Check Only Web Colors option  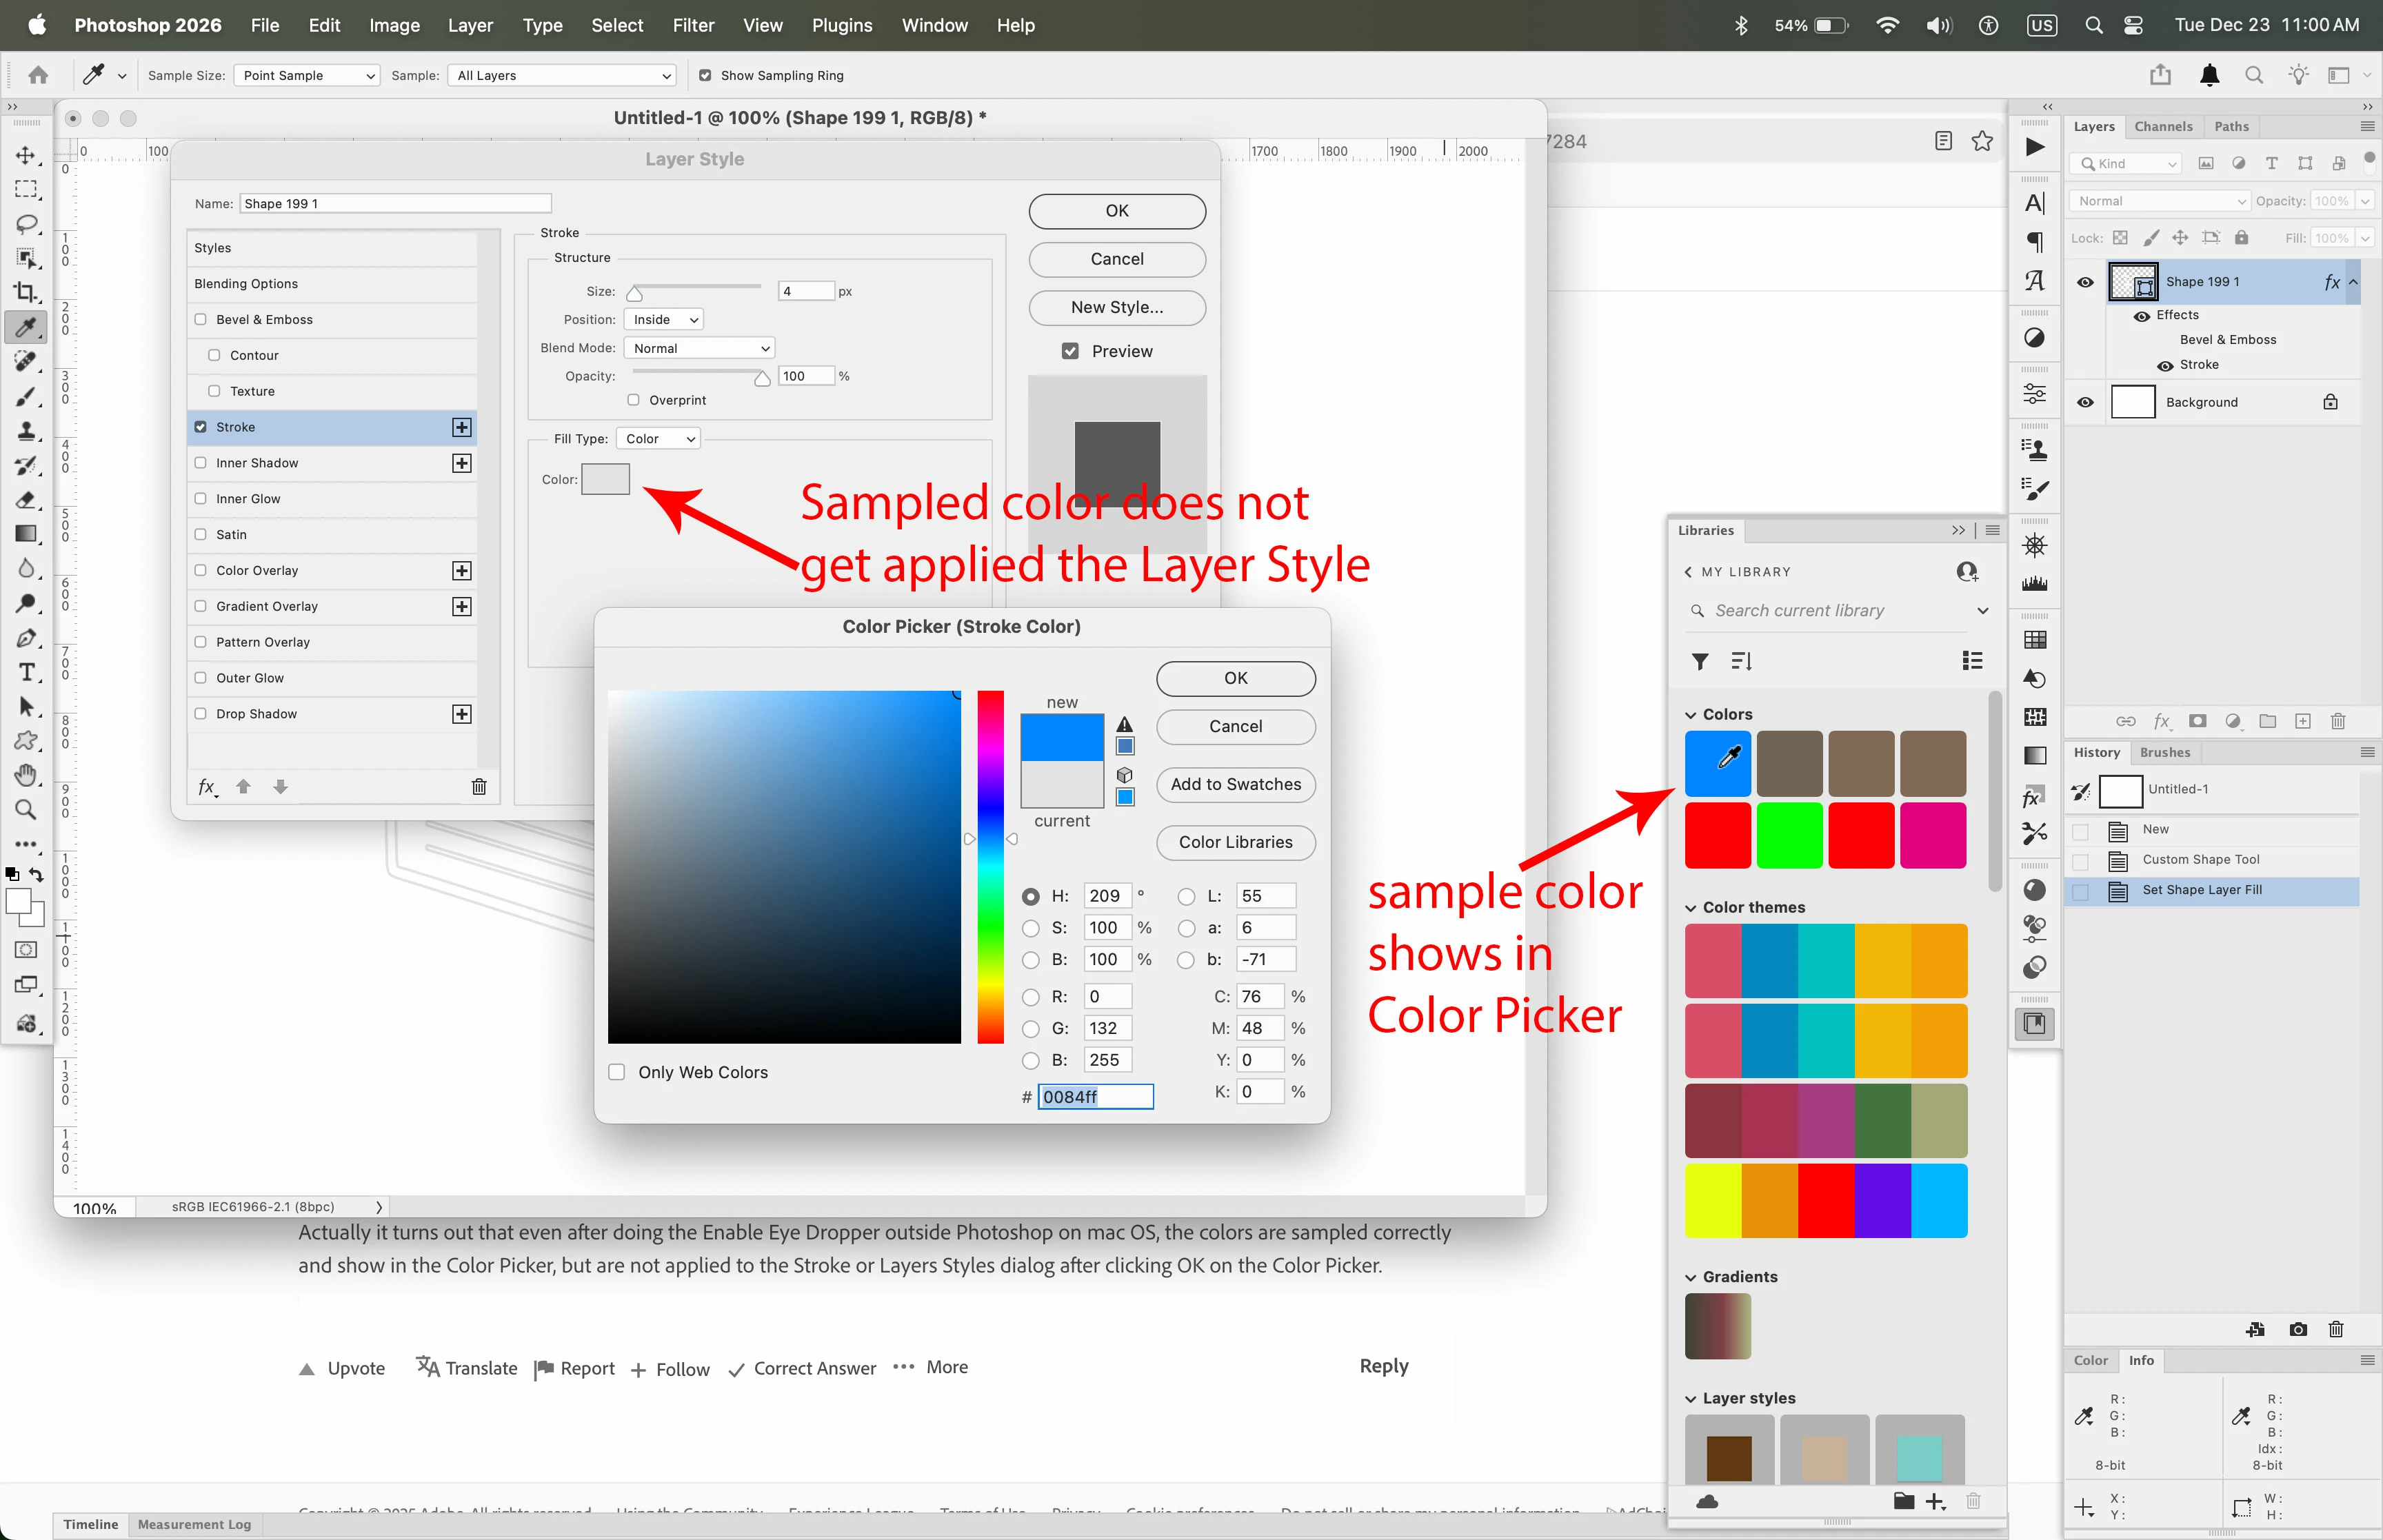coord(617,1072)
